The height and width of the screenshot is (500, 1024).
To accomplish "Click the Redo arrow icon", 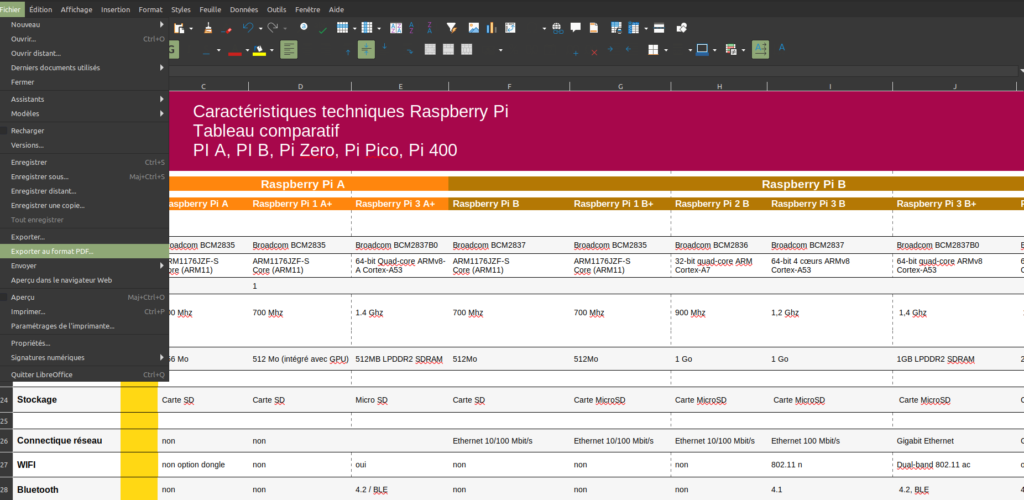I will pos(272,28).
